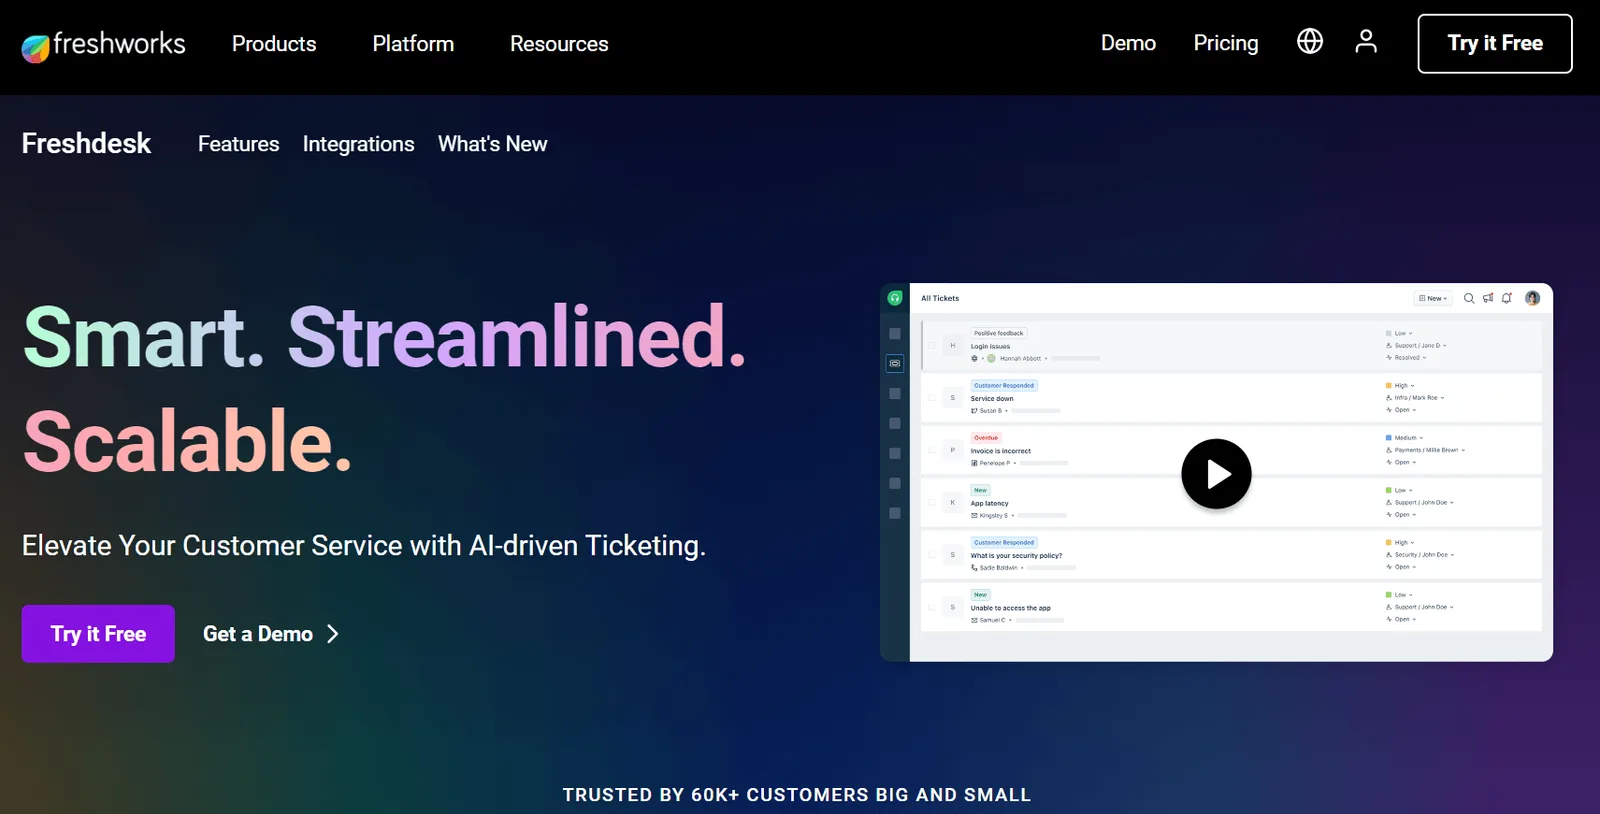Image resolution: width=1600 pixels, height=814 pixels.
Task: Click green priority swatch on App latency row
Action: pyautogui.click(x=1389, y=491)
